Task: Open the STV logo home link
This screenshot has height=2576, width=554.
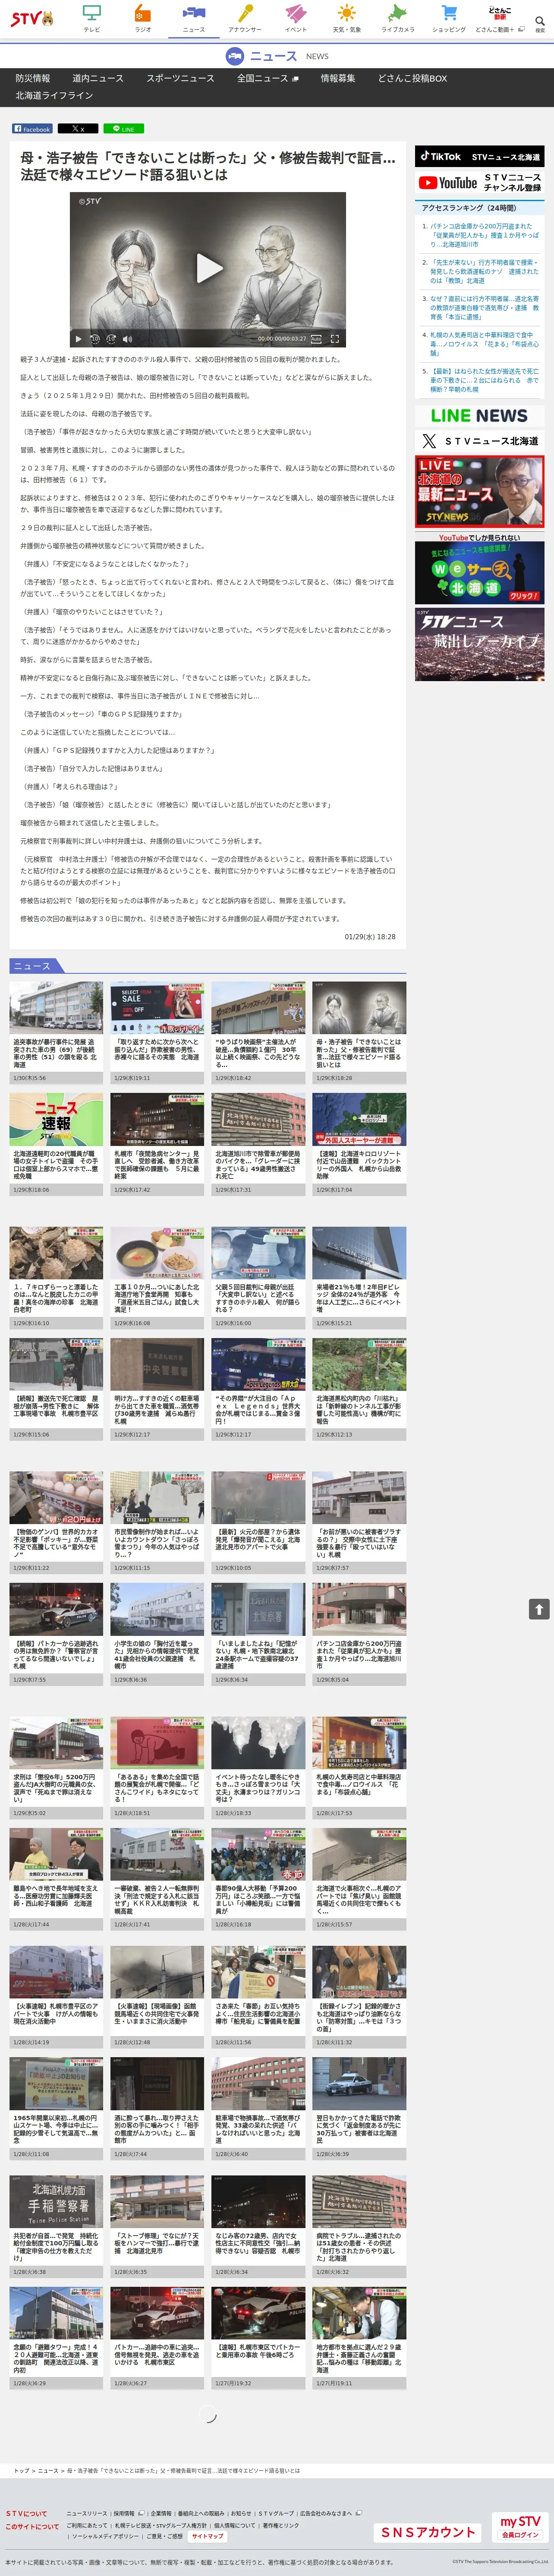Action: click(x=31, y=18)
